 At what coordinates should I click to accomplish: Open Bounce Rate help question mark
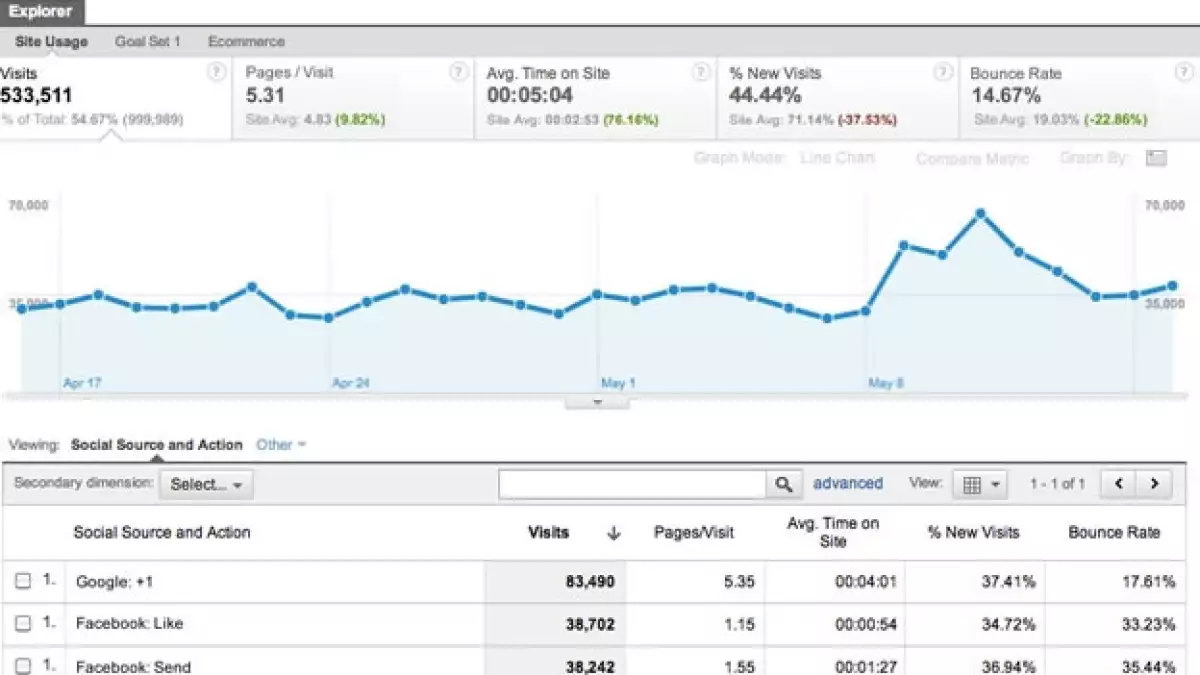coord(1182,72)
